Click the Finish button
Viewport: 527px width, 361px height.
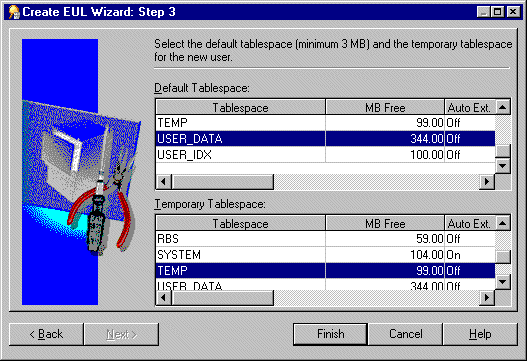pos(330,334)
